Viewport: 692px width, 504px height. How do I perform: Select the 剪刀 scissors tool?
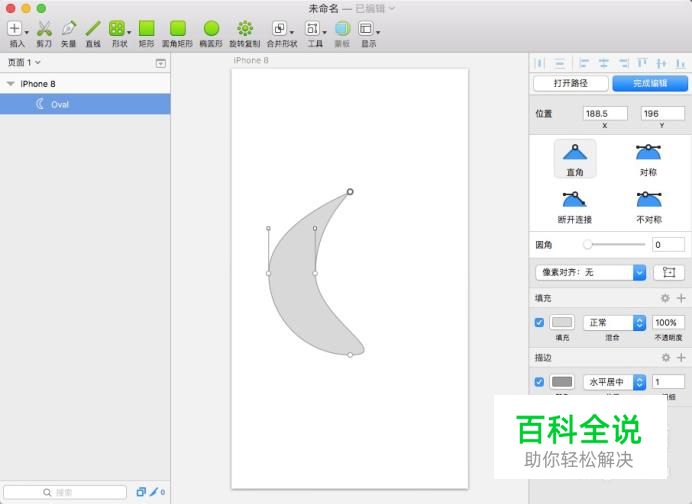pyautogui.click(x=44, y=29)
